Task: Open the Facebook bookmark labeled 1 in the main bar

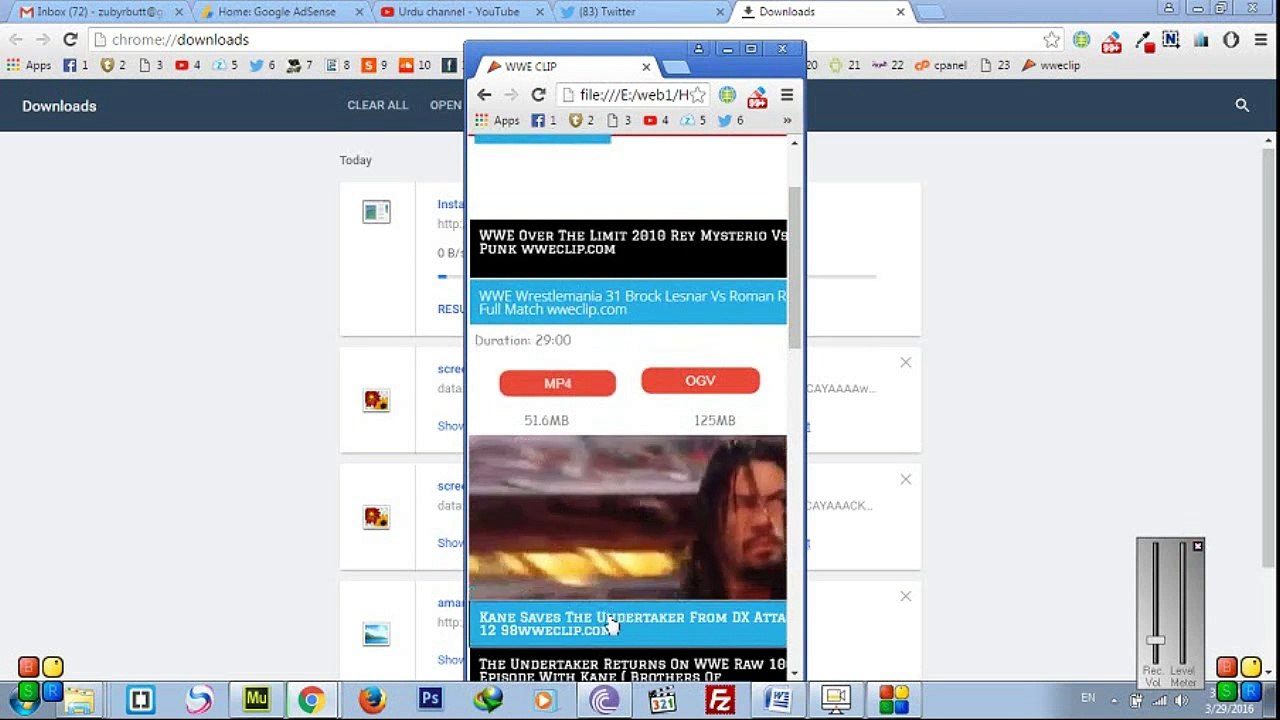Action: [x=76, y=65]
